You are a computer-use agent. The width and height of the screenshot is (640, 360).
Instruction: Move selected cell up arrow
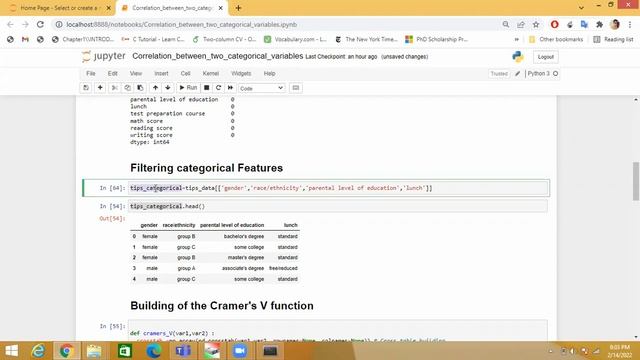pos(155,88)
